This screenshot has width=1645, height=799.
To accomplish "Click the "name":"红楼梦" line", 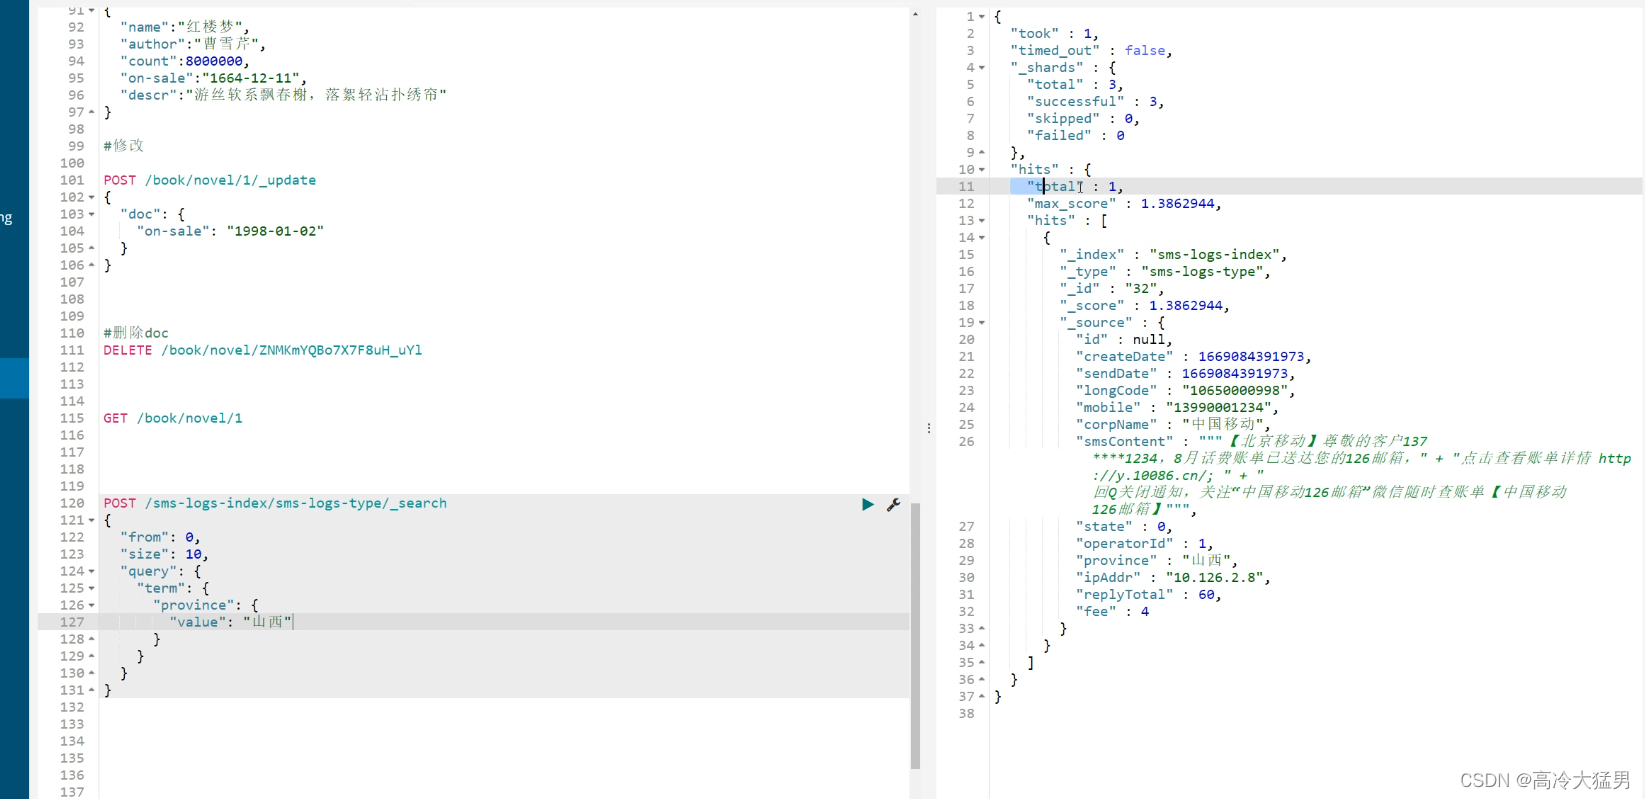I will pyautogui.click(x=185, y=27).
